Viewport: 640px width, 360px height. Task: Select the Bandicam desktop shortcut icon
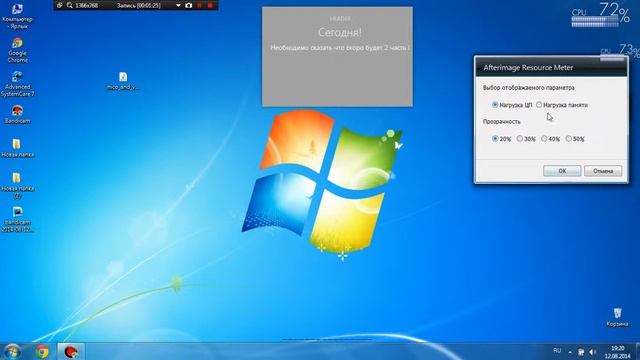click(x=17, y=114)
